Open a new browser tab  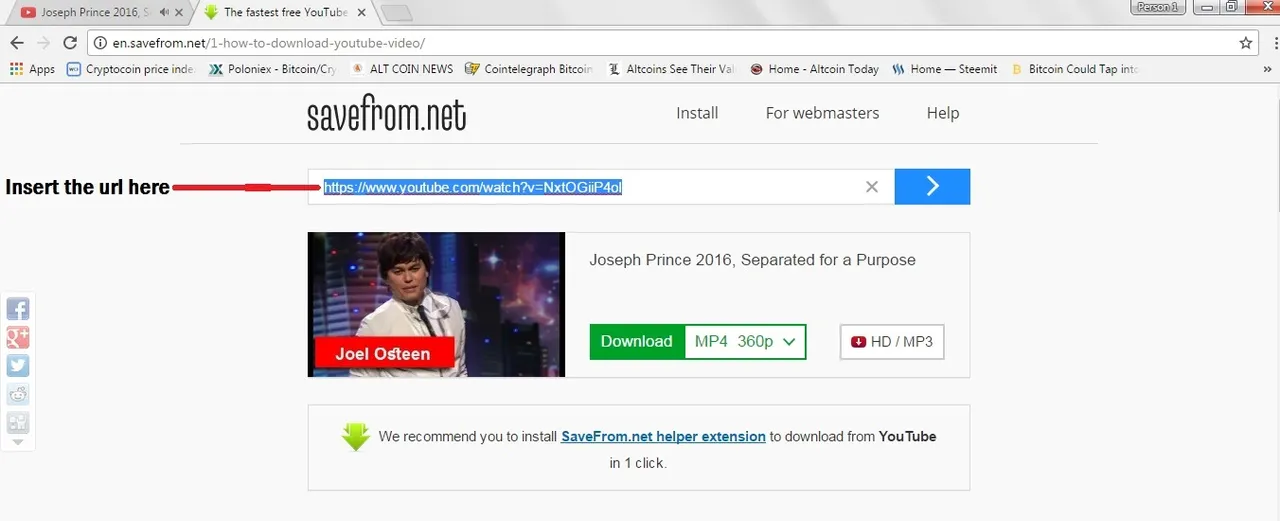pos(397,13)
